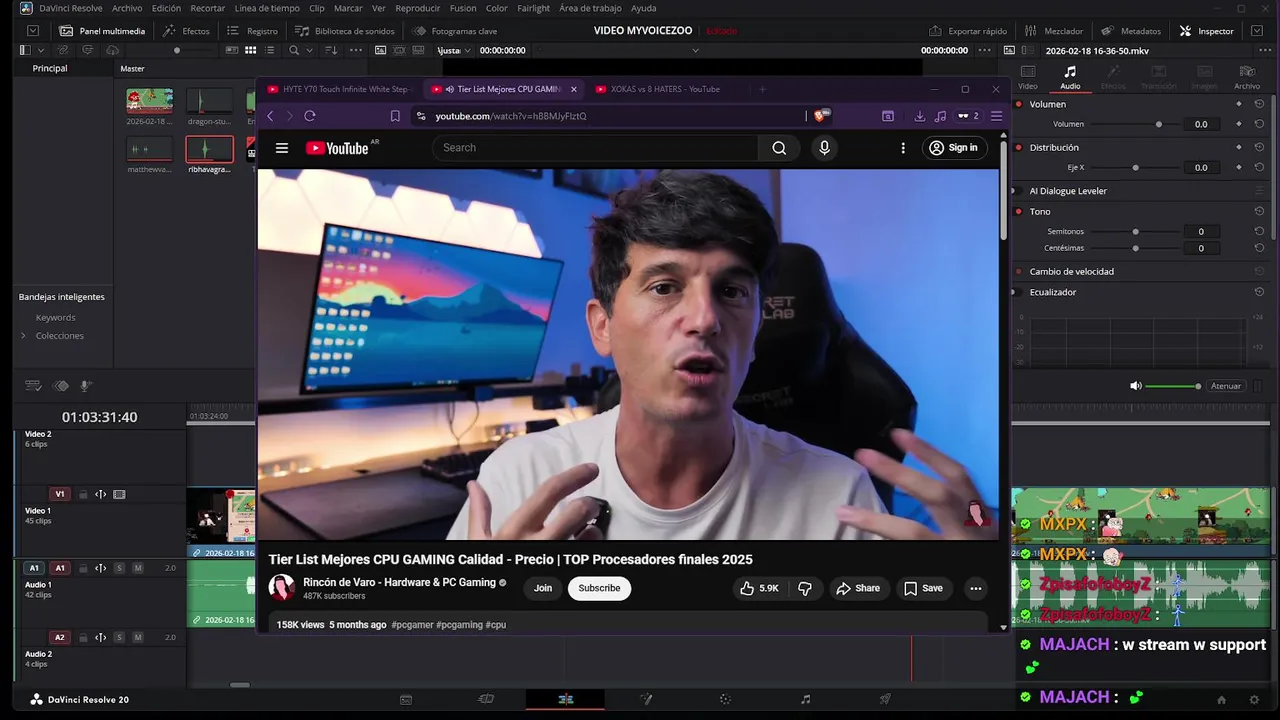This screenshot has width=1280, height=720.
Task: Click the media pool sort icon
Action: click(331, 50)
